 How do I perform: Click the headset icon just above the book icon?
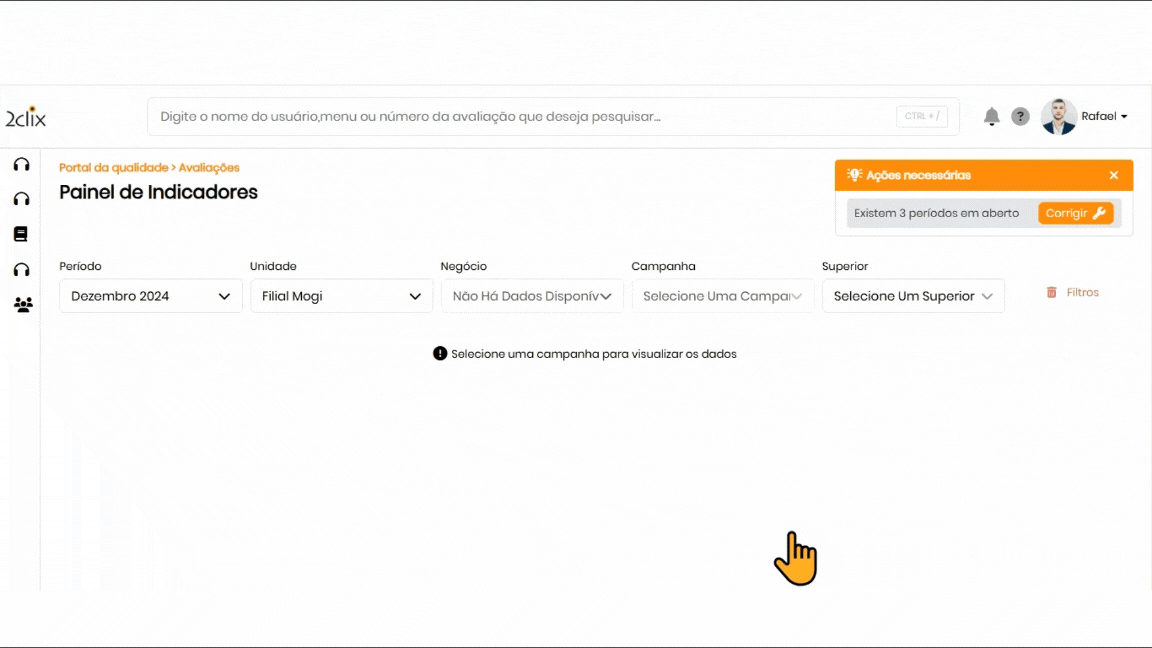point(21,199)
